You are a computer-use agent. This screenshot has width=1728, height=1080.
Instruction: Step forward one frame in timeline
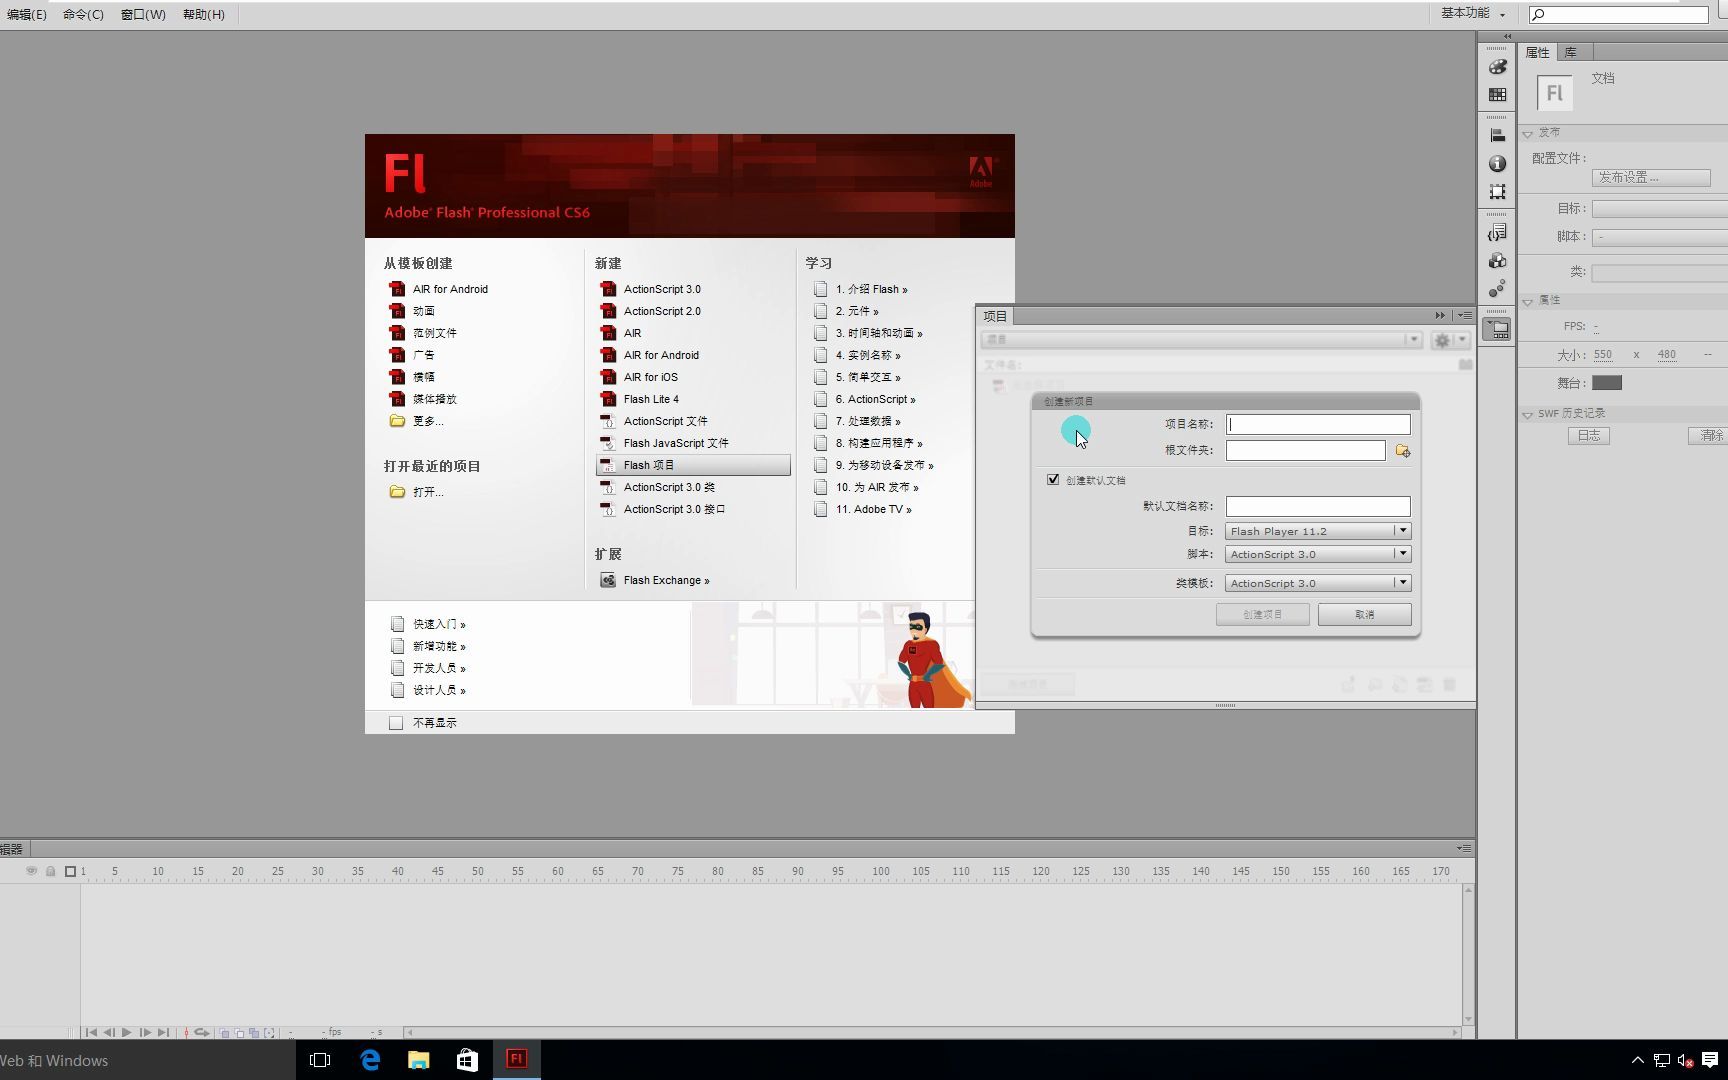click(145, 1032)
